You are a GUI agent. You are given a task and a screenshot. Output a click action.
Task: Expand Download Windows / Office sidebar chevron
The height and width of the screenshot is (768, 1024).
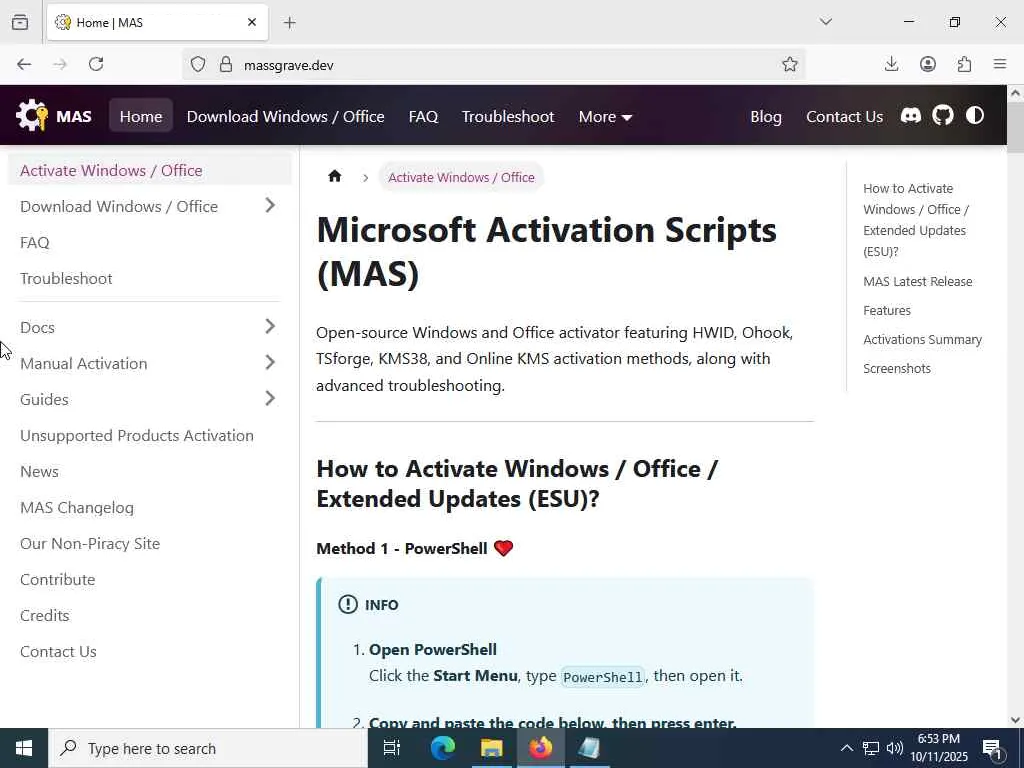pos(270,206)
